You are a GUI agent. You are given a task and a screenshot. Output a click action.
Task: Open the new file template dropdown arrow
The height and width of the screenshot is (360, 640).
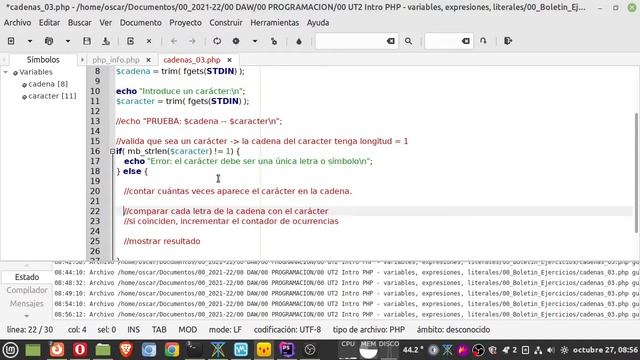[x=30, y=41]
